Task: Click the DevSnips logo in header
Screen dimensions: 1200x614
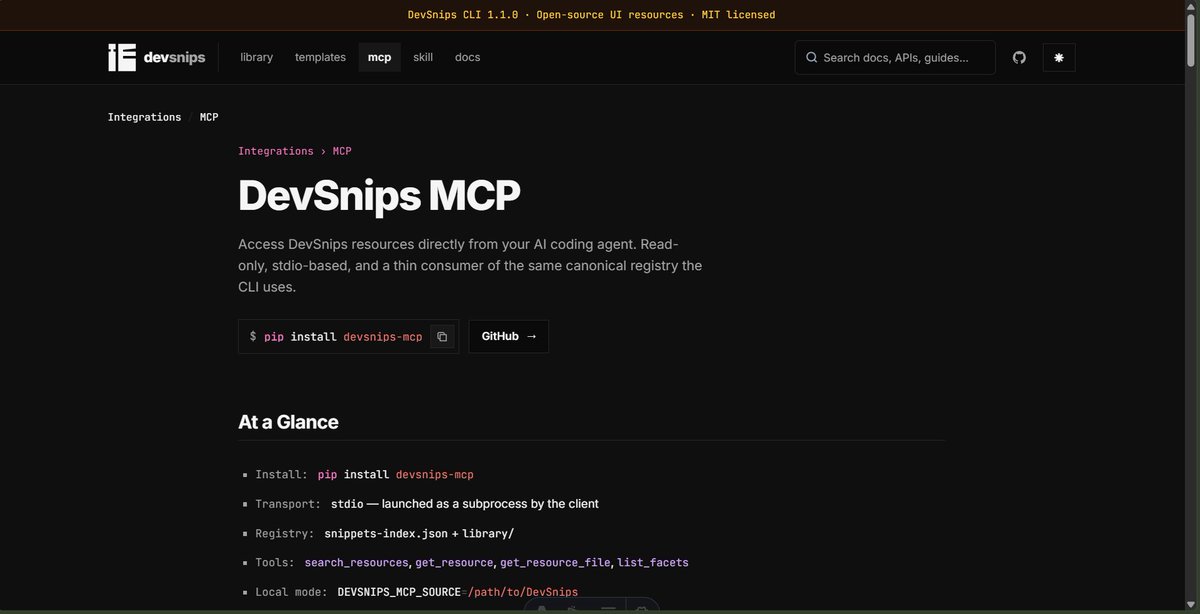Action: tap(156, 58)
